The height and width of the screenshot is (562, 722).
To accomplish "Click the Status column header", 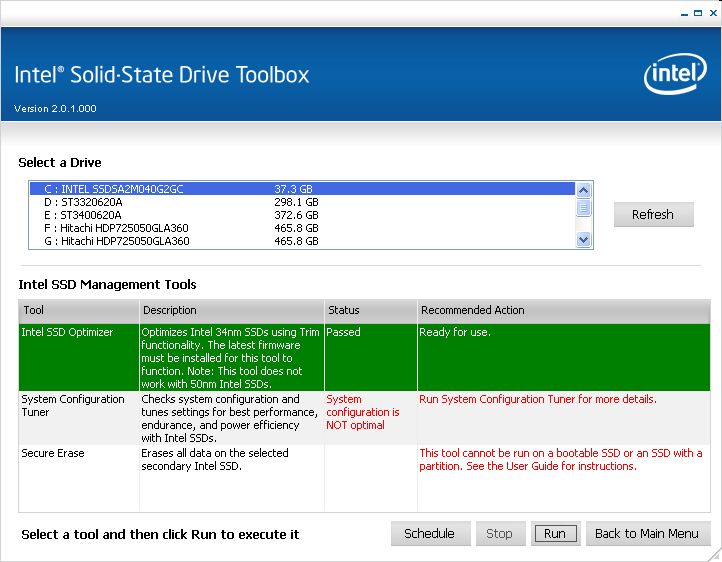I will point(368,310).
